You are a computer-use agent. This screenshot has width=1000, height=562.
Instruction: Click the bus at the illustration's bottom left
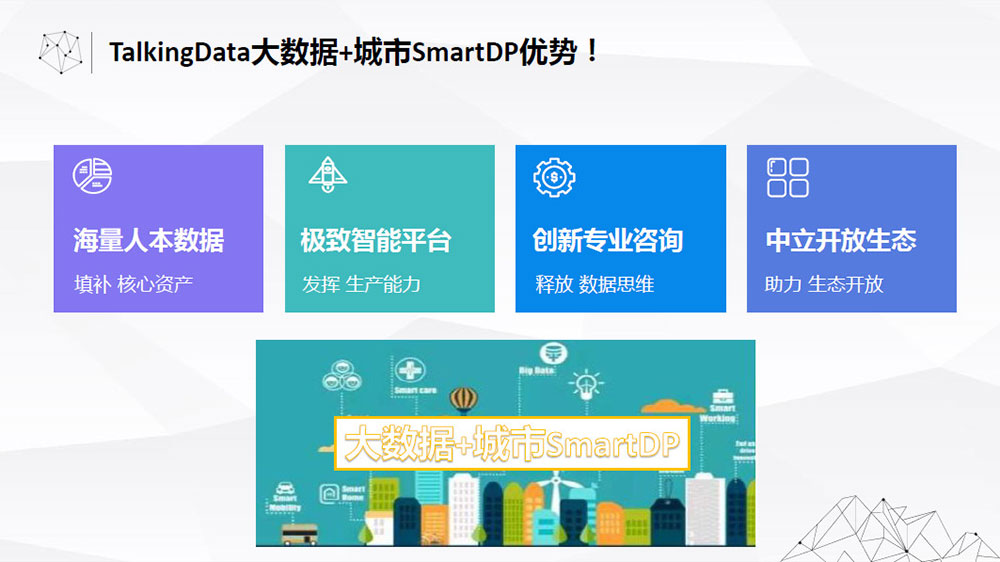click(300, 535)
